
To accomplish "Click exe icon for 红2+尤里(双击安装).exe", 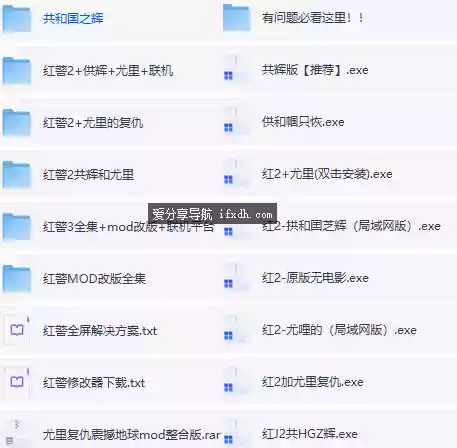I will pyautogui.click(x=236, y=172).
